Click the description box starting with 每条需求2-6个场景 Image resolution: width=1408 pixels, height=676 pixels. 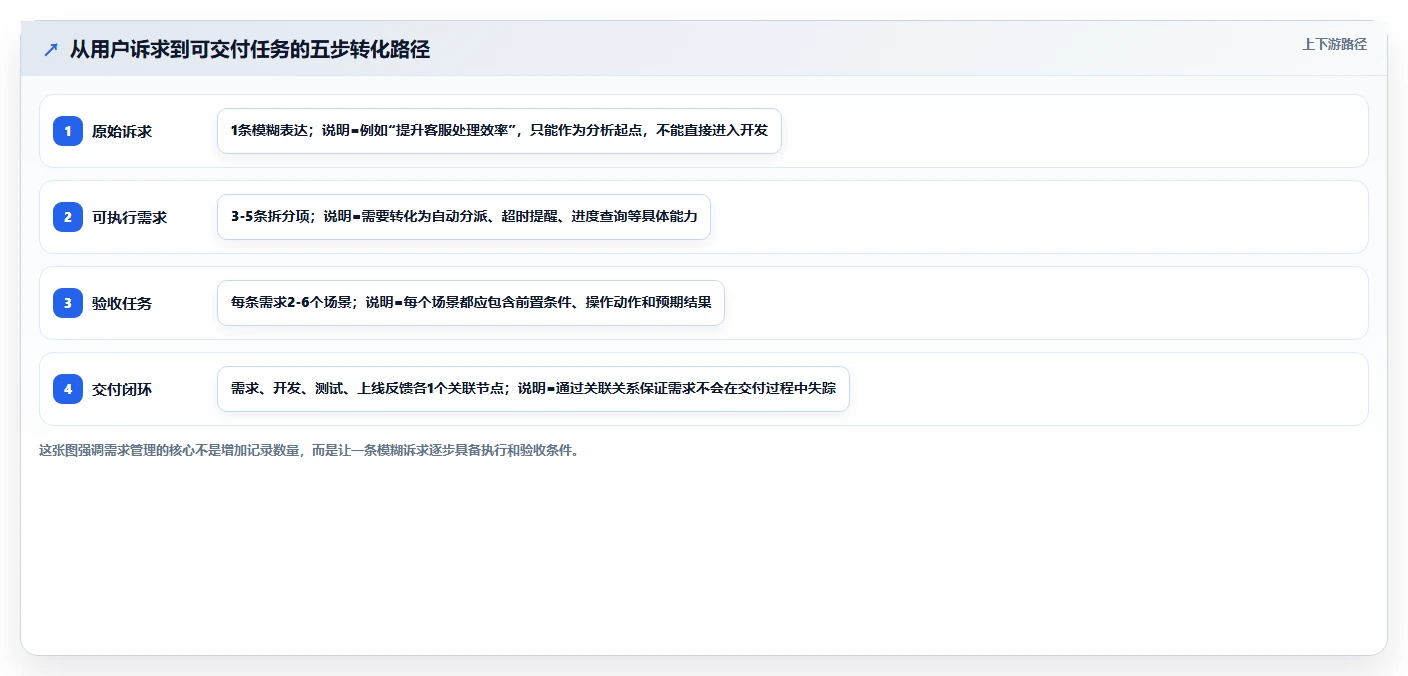pyautogui.click(x=471, y=303)
